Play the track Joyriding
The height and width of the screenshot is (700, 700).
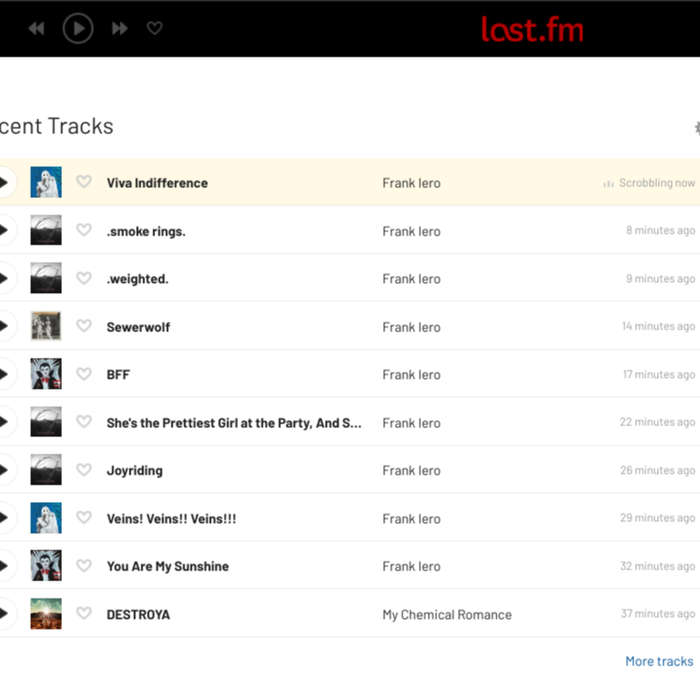tap(5, 470)
